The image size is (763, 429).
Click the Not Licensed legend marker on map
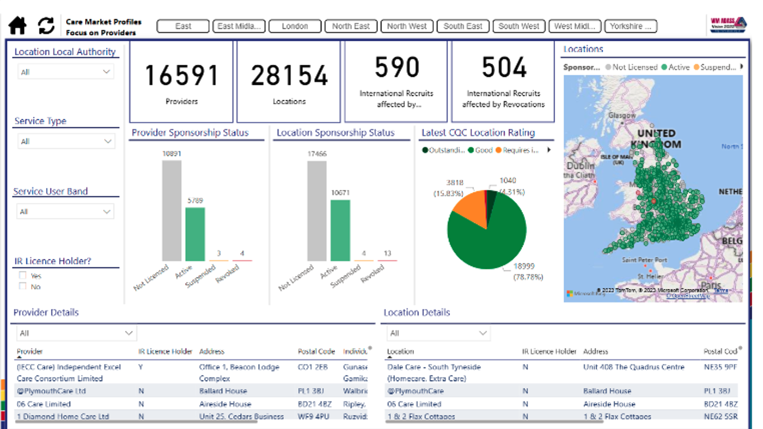point(609,68)
